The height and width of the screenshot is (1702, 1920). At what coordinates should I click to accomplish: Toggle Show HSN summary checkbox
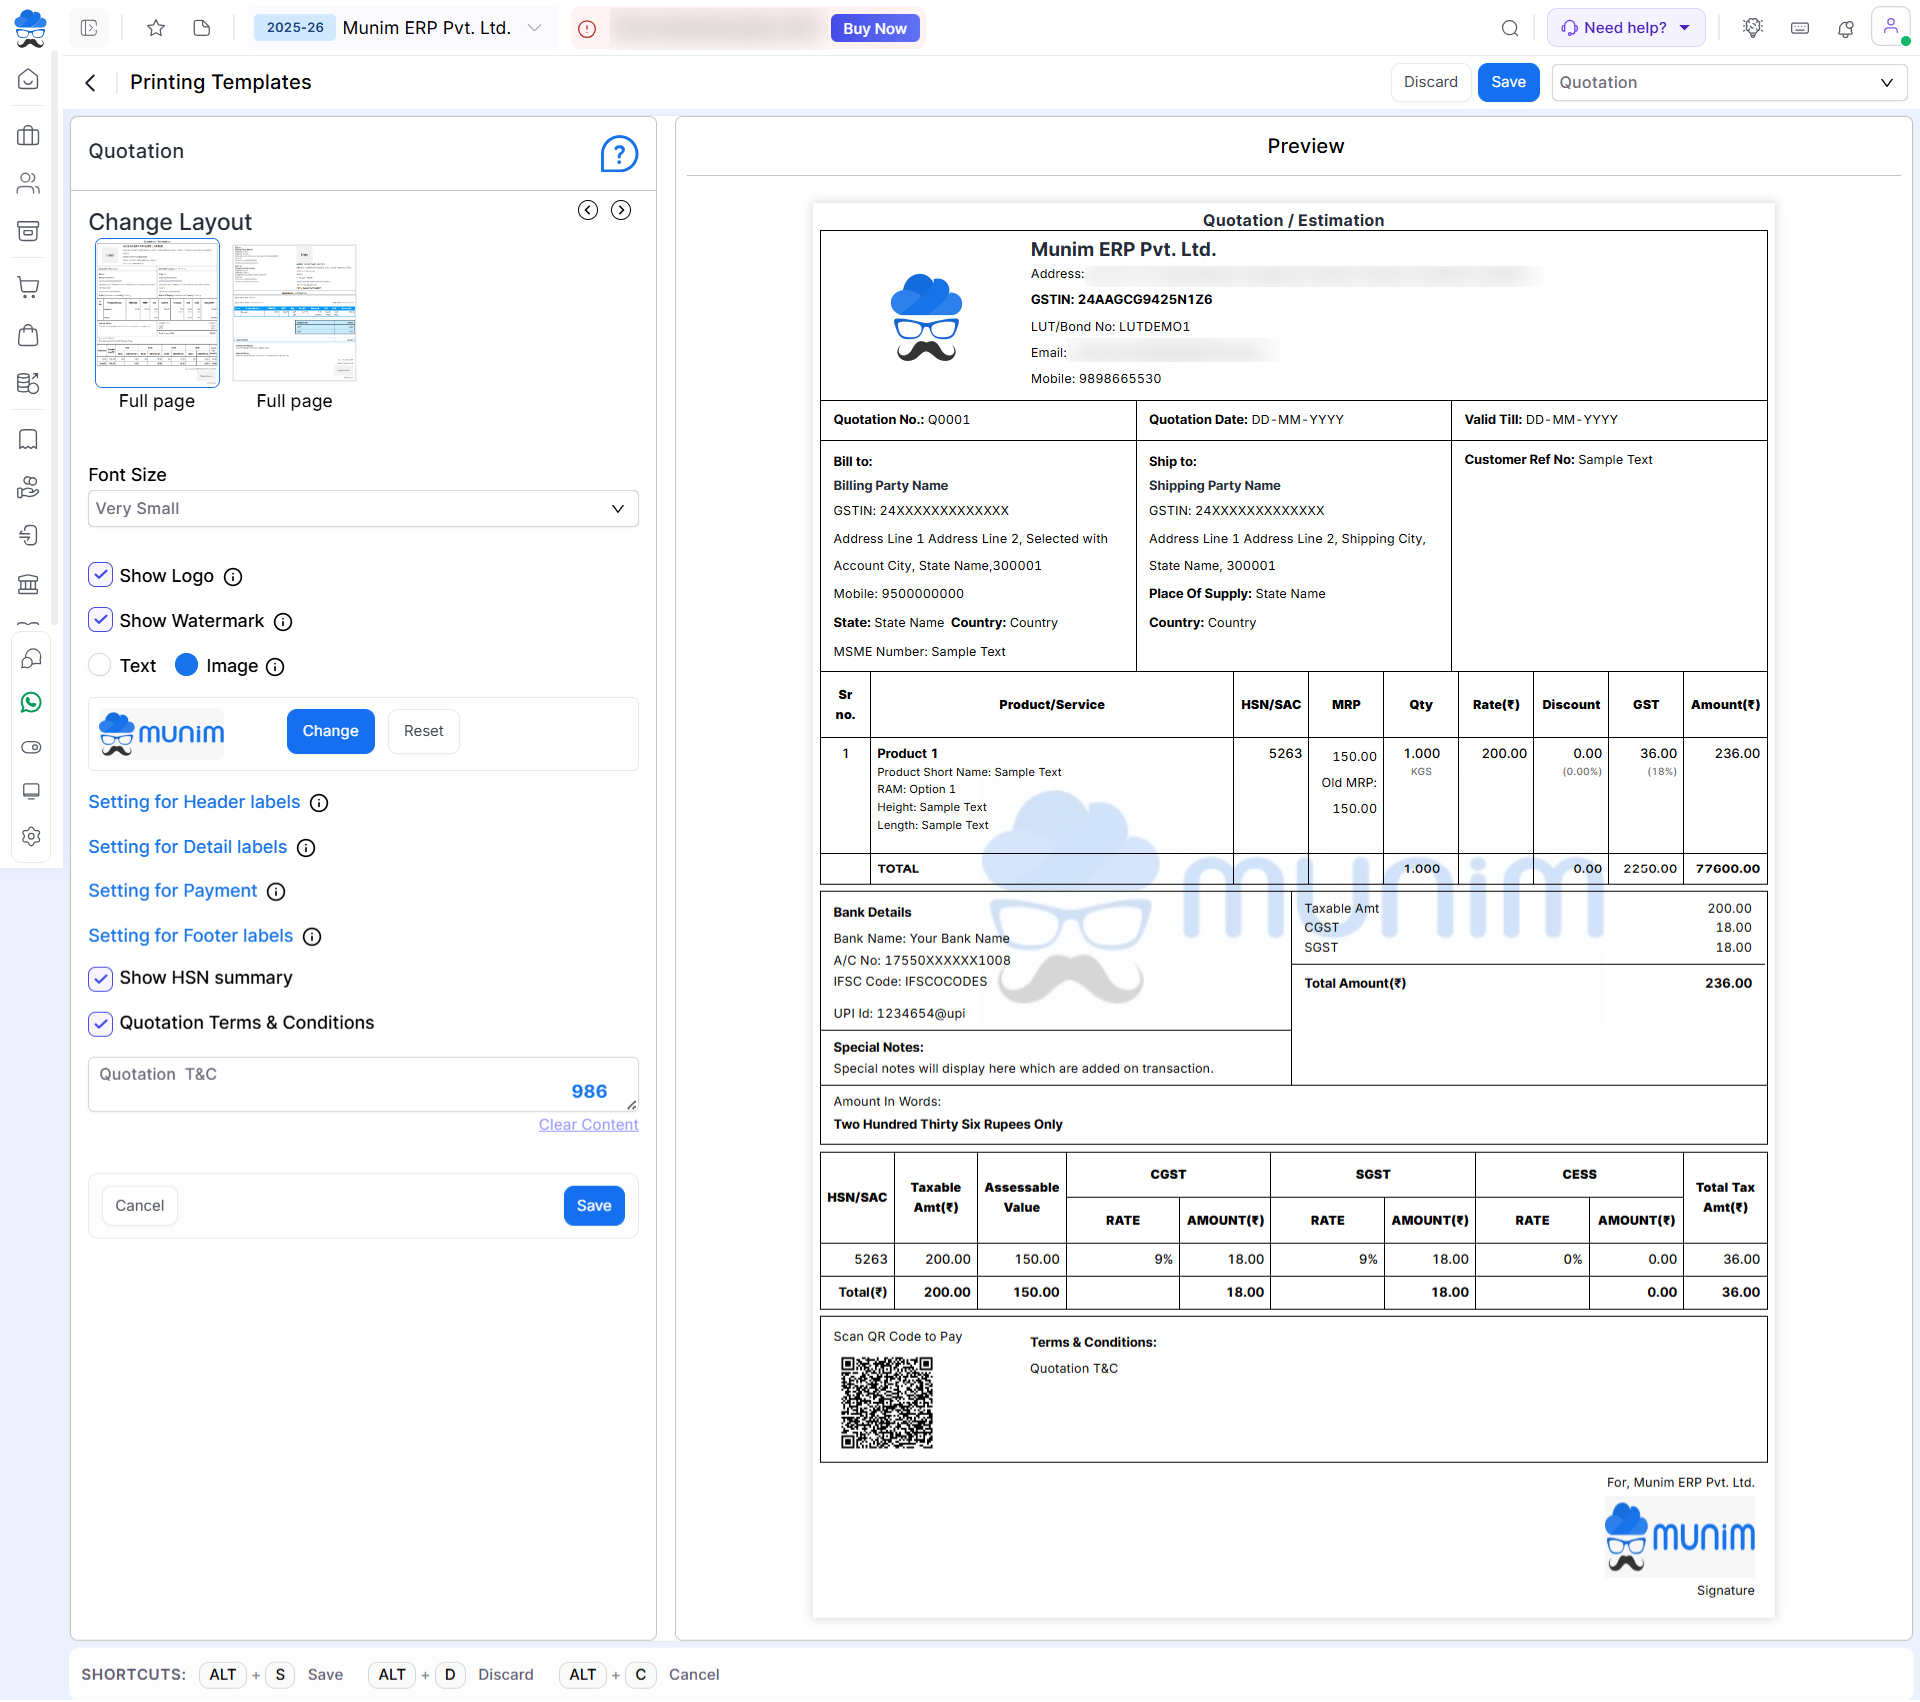101,978
